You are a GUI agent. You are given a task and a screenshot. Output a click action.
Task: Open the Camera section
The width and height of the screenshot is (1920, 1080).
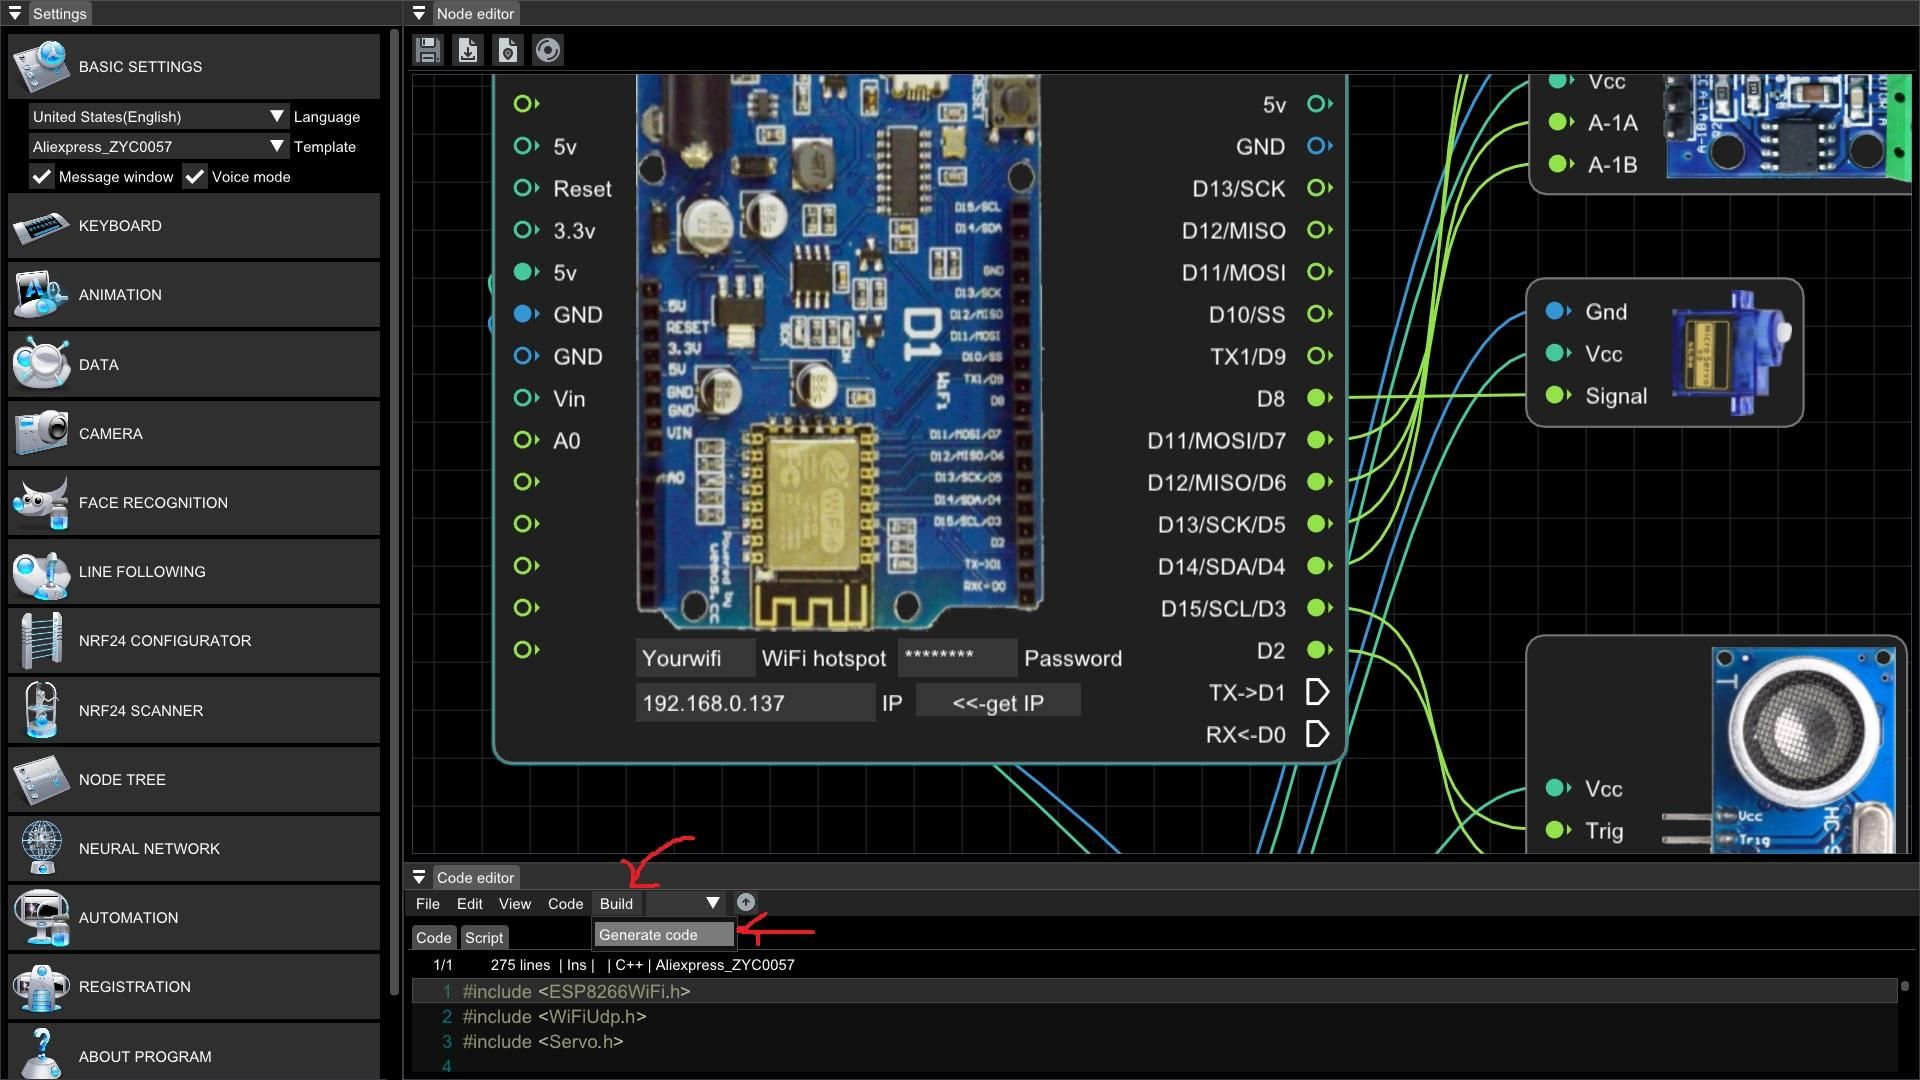[194, 434]
